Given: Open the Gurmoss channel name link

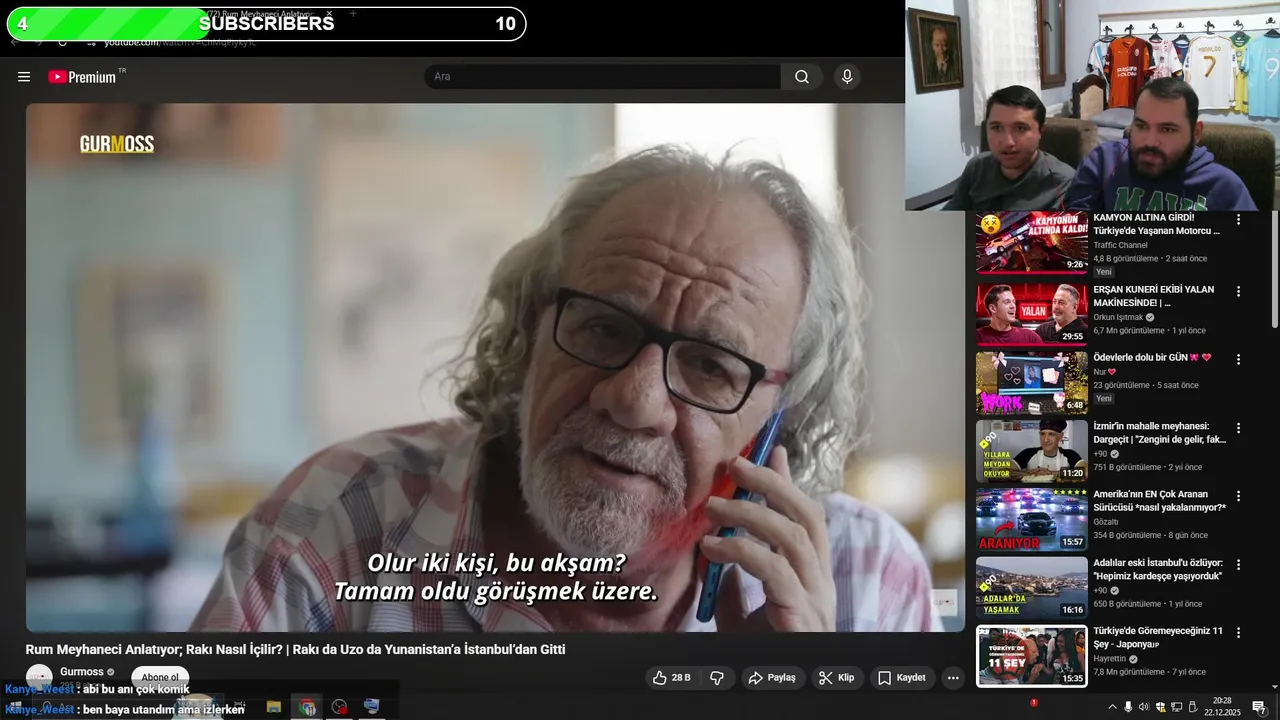Looking at the screenshot, I should (82, 672).
